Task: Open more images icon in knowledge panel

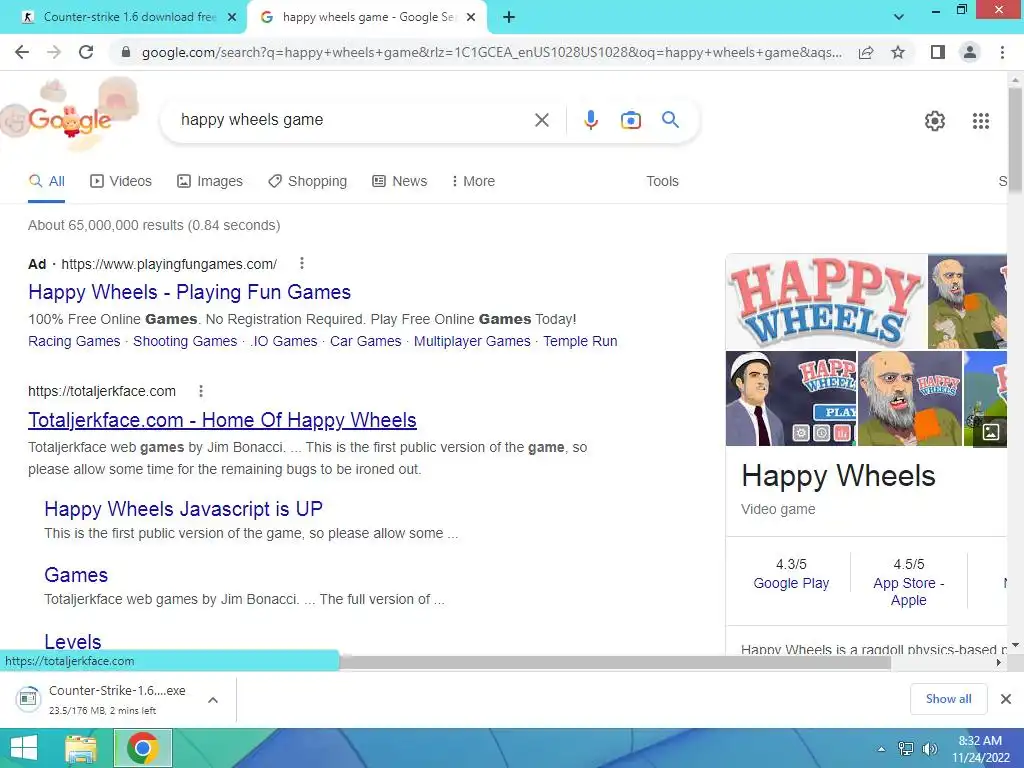Action: 990,432
